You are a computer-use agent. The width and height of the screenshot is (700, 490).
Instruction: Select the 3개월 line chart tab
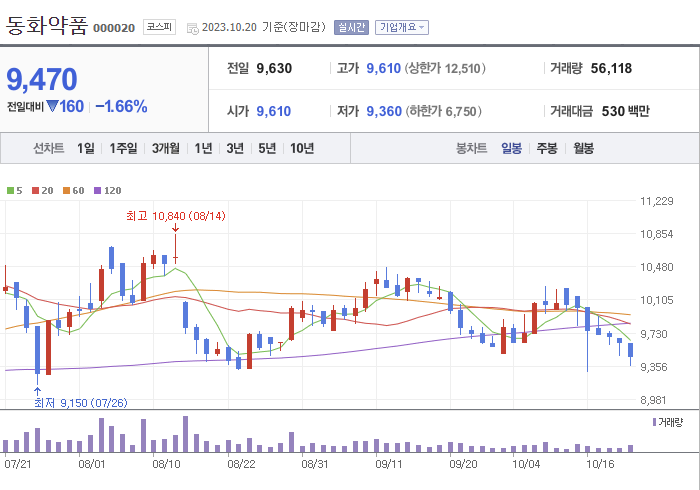pos(166,148)
